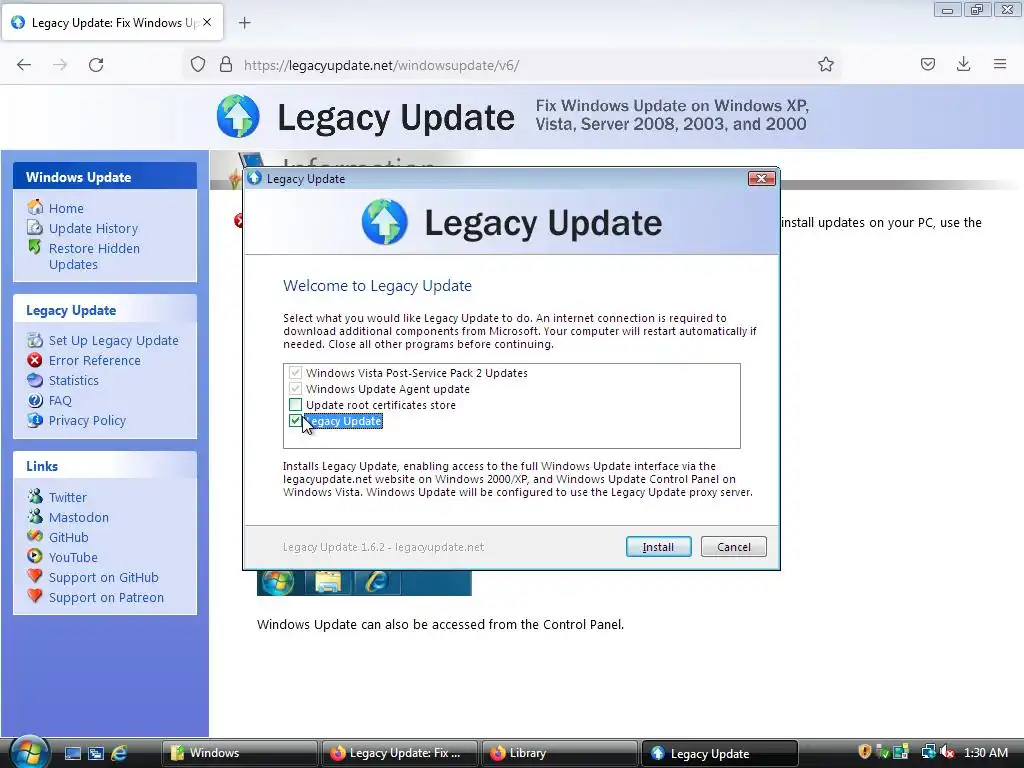Close the Legacy Update dialog
Image resolution: width=1024 pixels, height=768 pixels.
pyautogui.click(x=761, y=178)
